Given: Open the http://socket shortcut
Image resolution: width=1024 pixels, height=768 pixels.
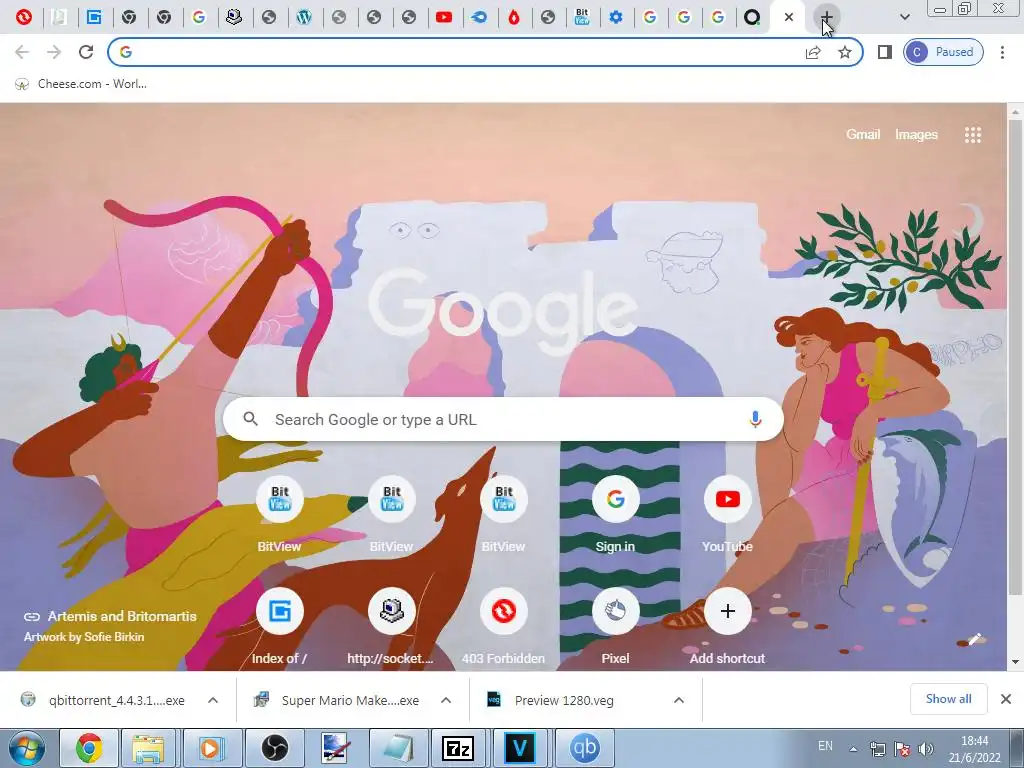Looking at the screenshot, I should coord(391,627).
